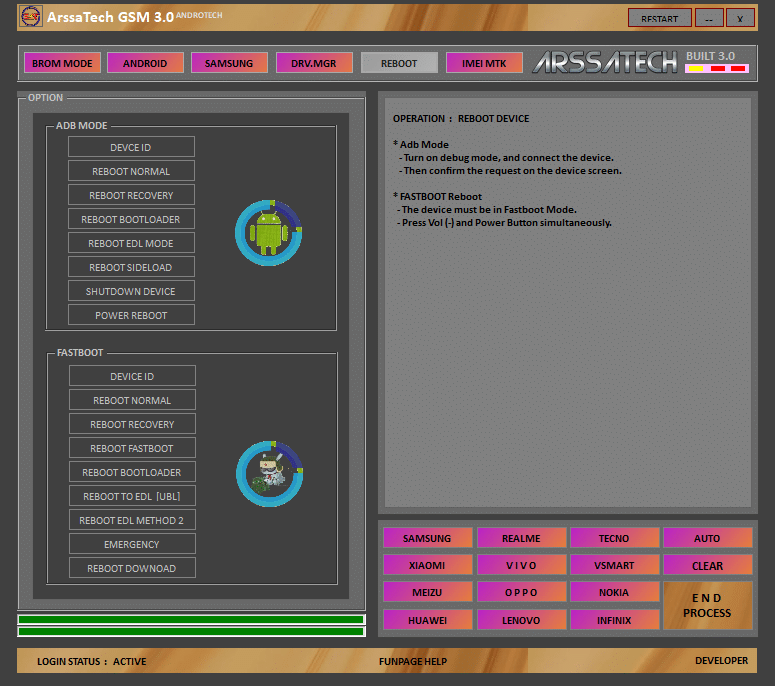The width and height of the screenshot is (775, 686).
Task: Select the OPPO brand button
Action: [521, 592]
